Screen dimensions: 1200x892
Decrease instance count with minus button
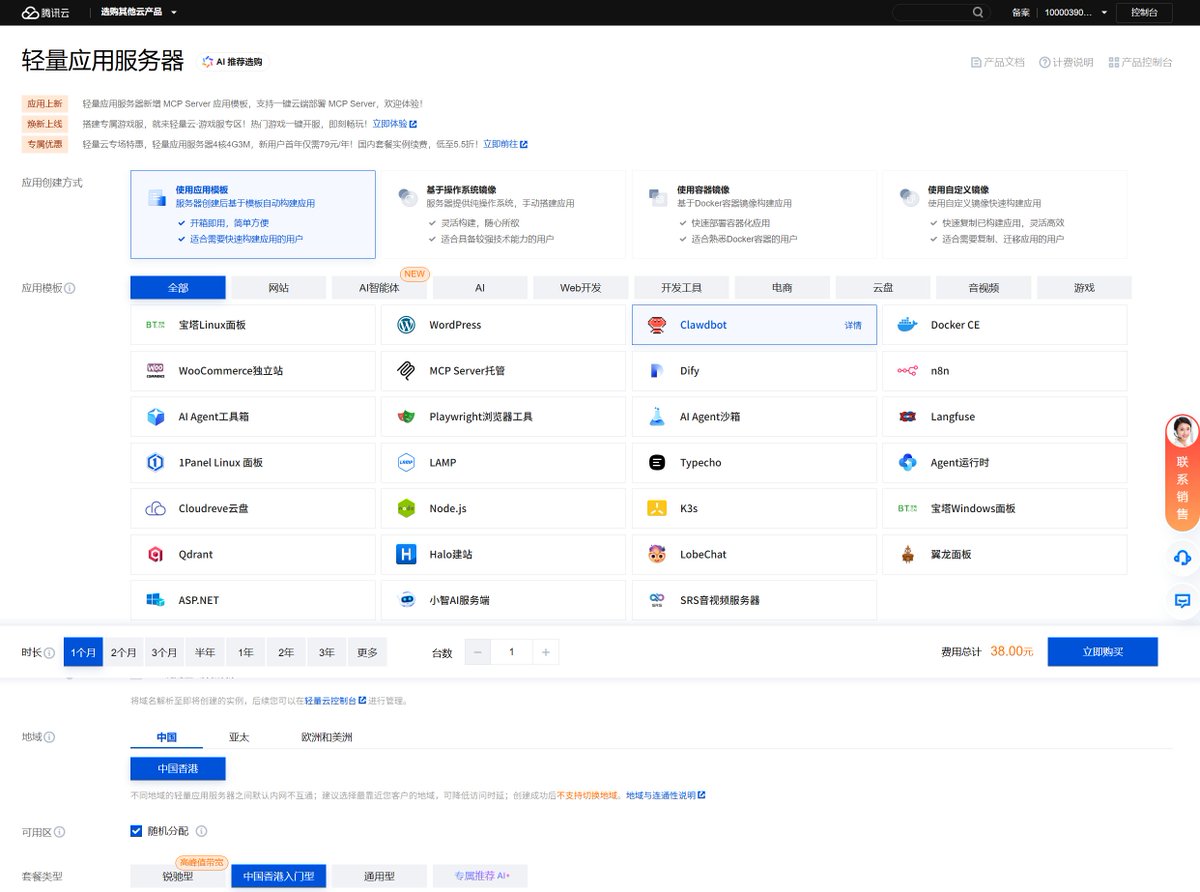(x=477, y=652)
